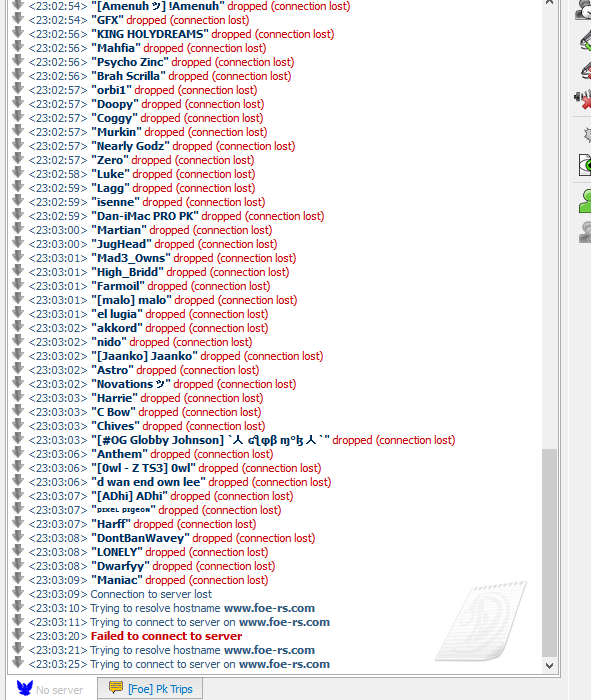Click the username "Chives"
This screenshot has height=700, width=591.
[x=116, y=426]
